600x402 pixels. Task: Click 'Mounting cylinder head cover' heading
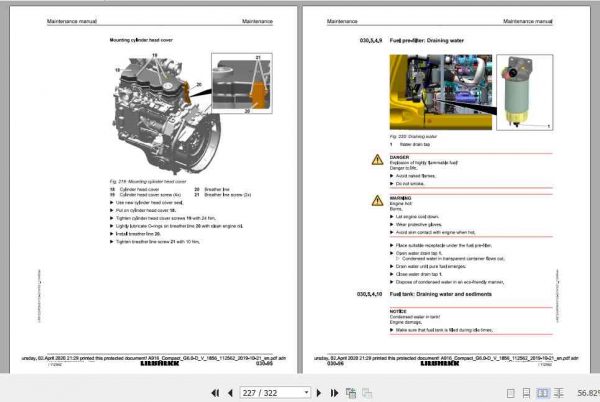(x=141, y=40)
